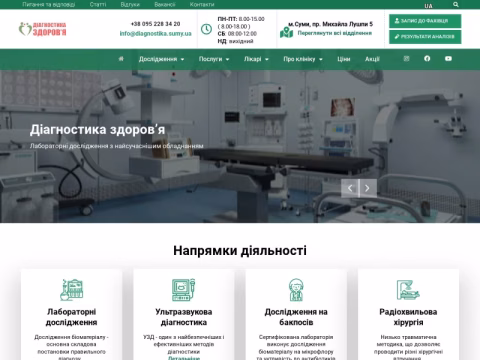Expand the Послуги dropdown menu

[214, 59]
